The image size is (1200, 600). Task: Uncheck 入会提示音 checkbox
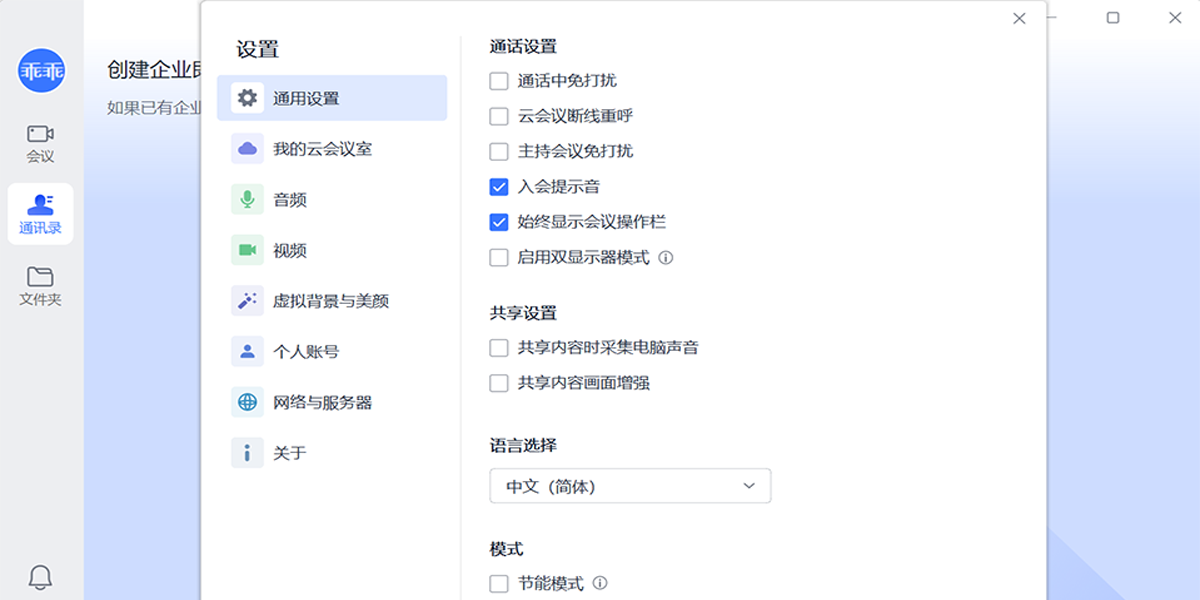[499, 187]
